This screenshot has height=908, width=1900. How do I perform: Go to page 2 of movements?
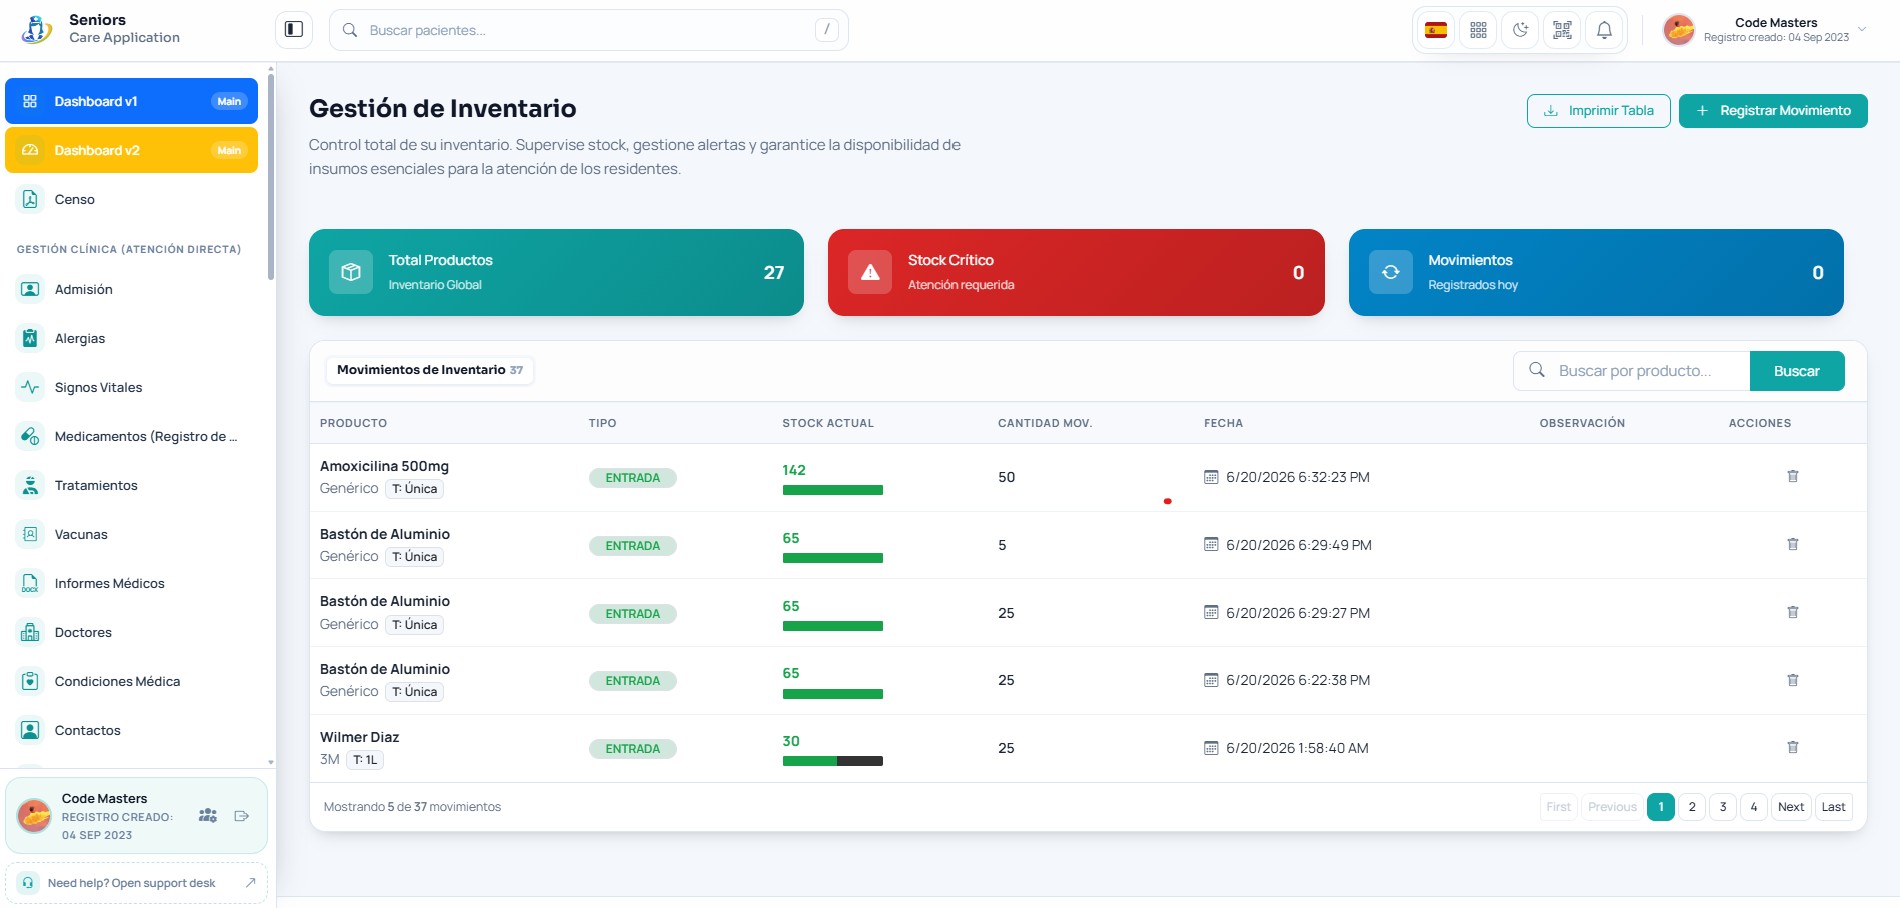pos(1692,807)
